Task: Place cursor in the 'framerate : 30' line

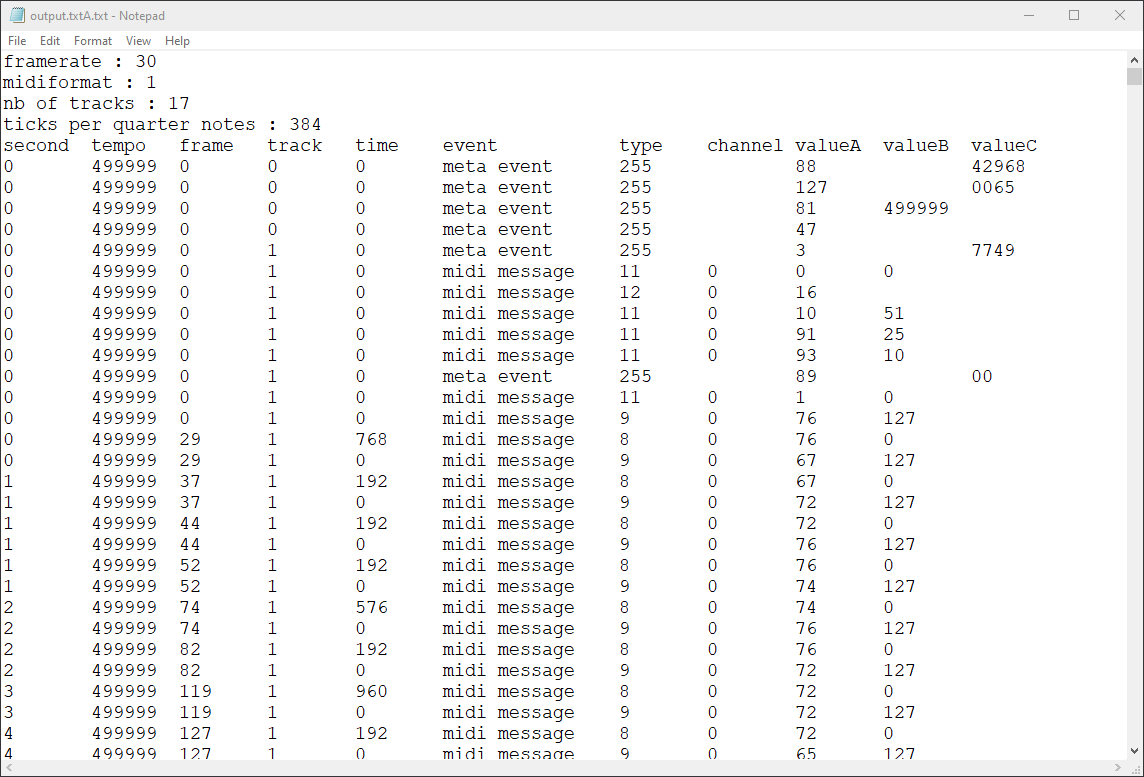Action: pos(80,61)
